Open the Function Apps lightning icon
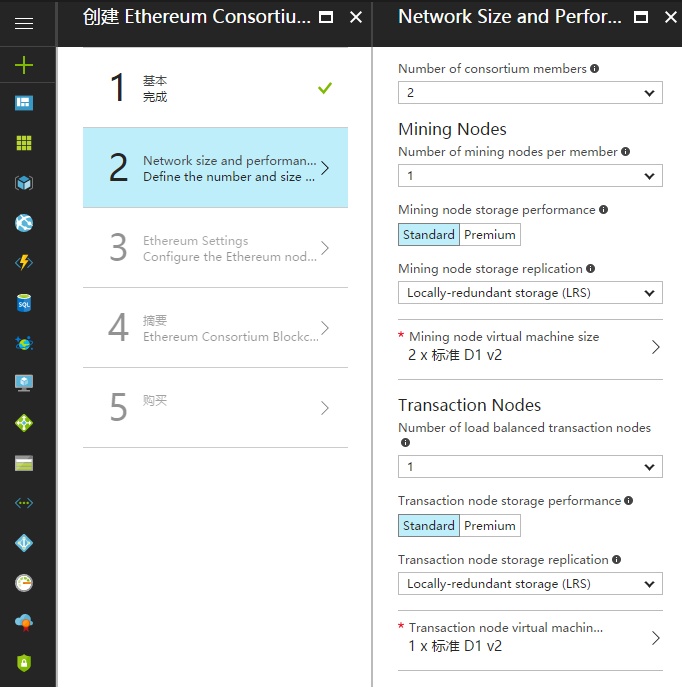This screenshot has height=687, width=682. 24,263
